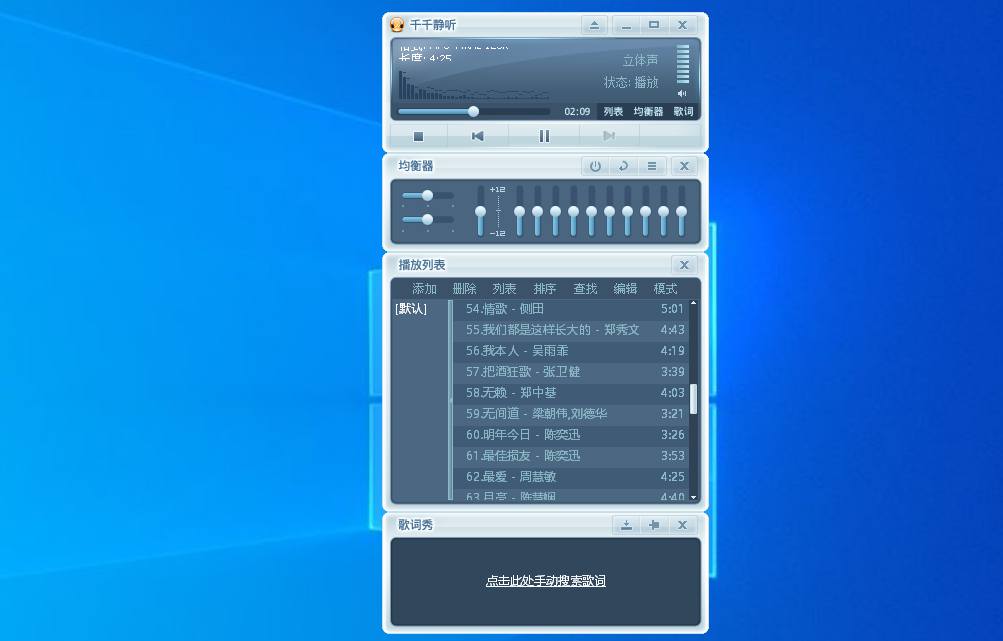Reset the equalizer settings
This screenshot has width=1003, height=641.
[624, 166]
